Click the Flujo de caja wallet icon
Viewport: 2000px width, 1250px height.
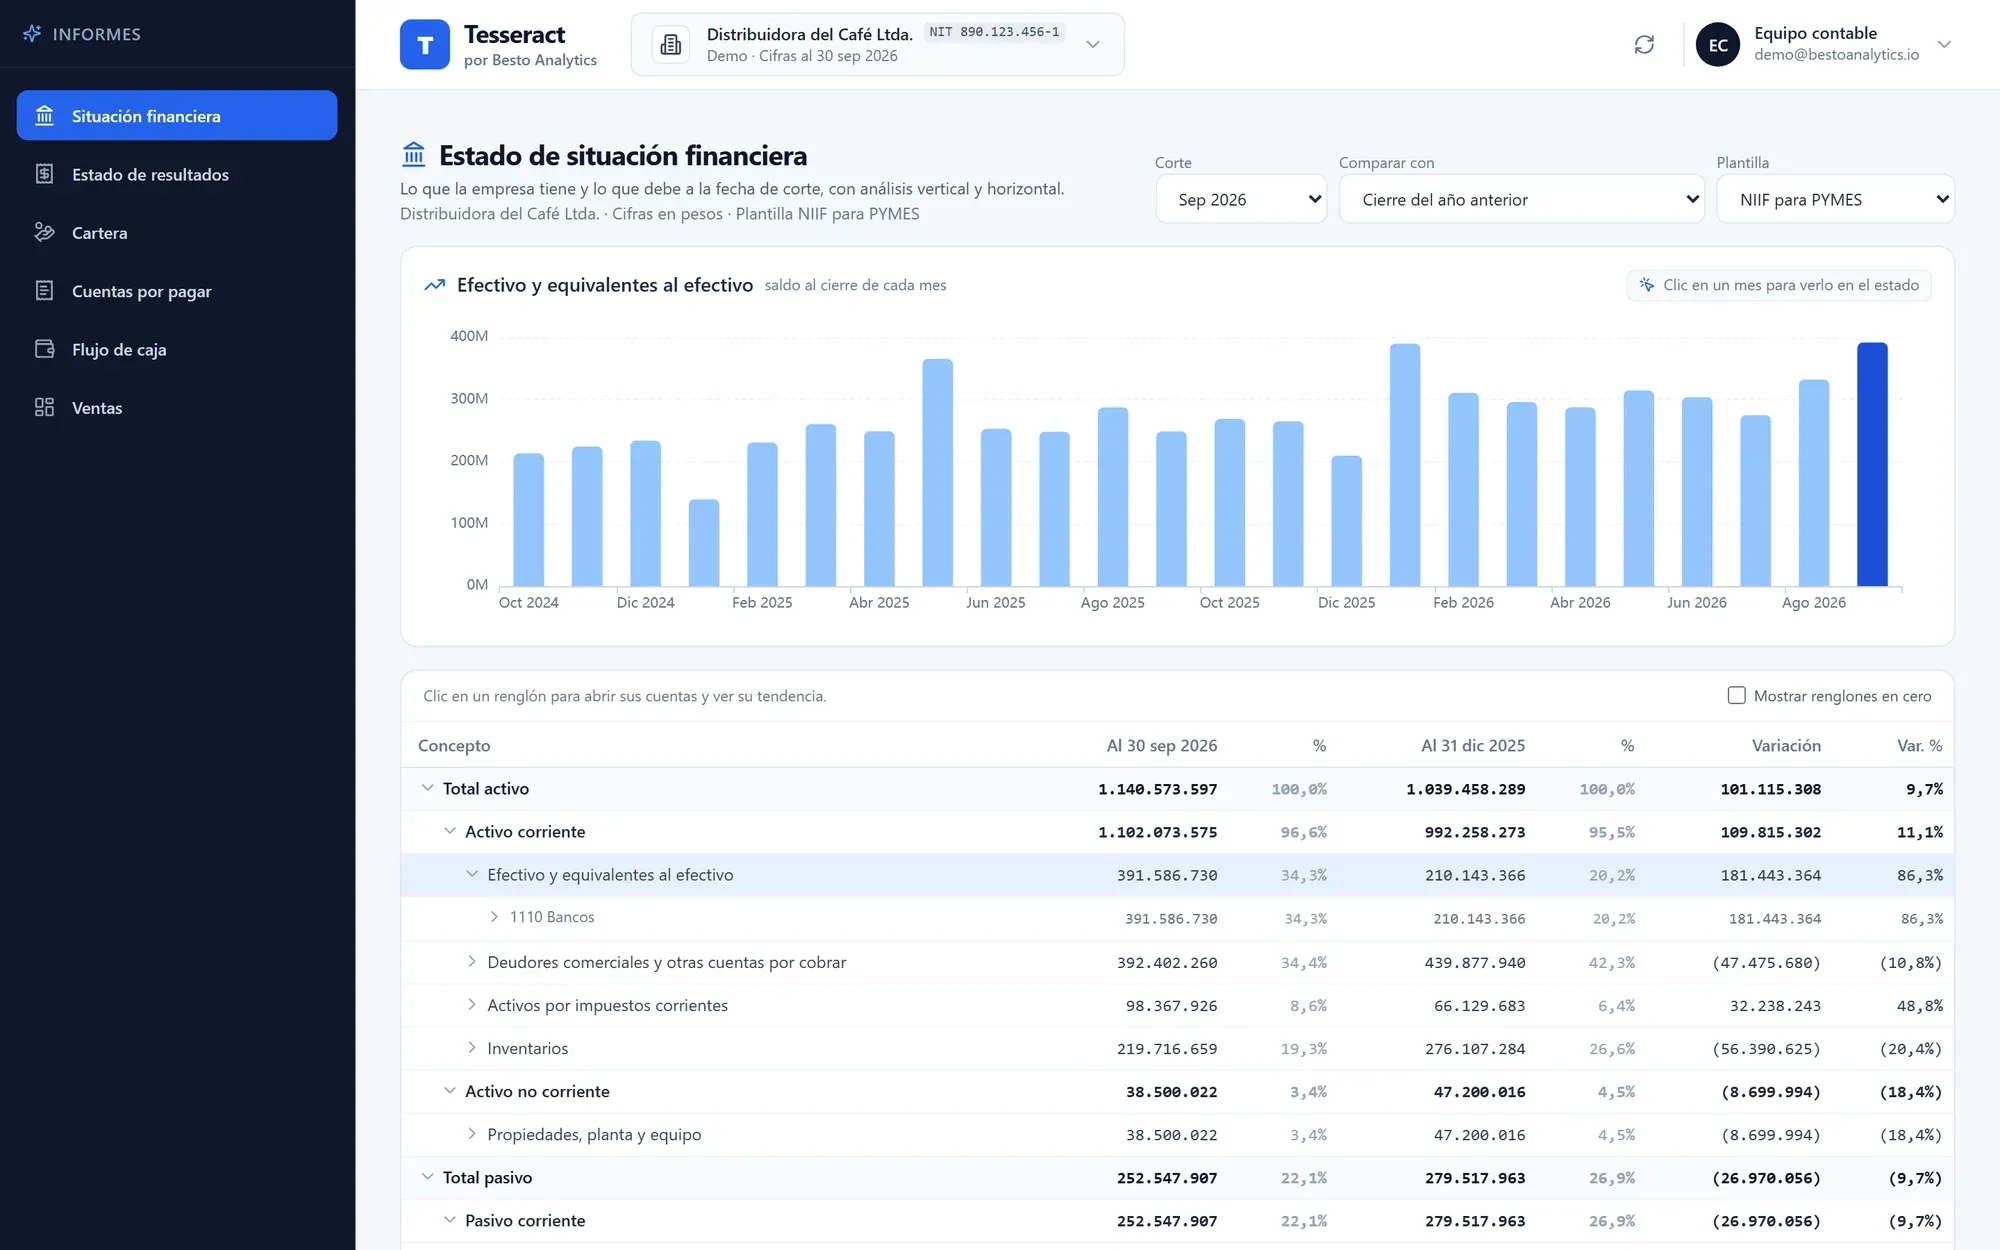click(44, 349)
